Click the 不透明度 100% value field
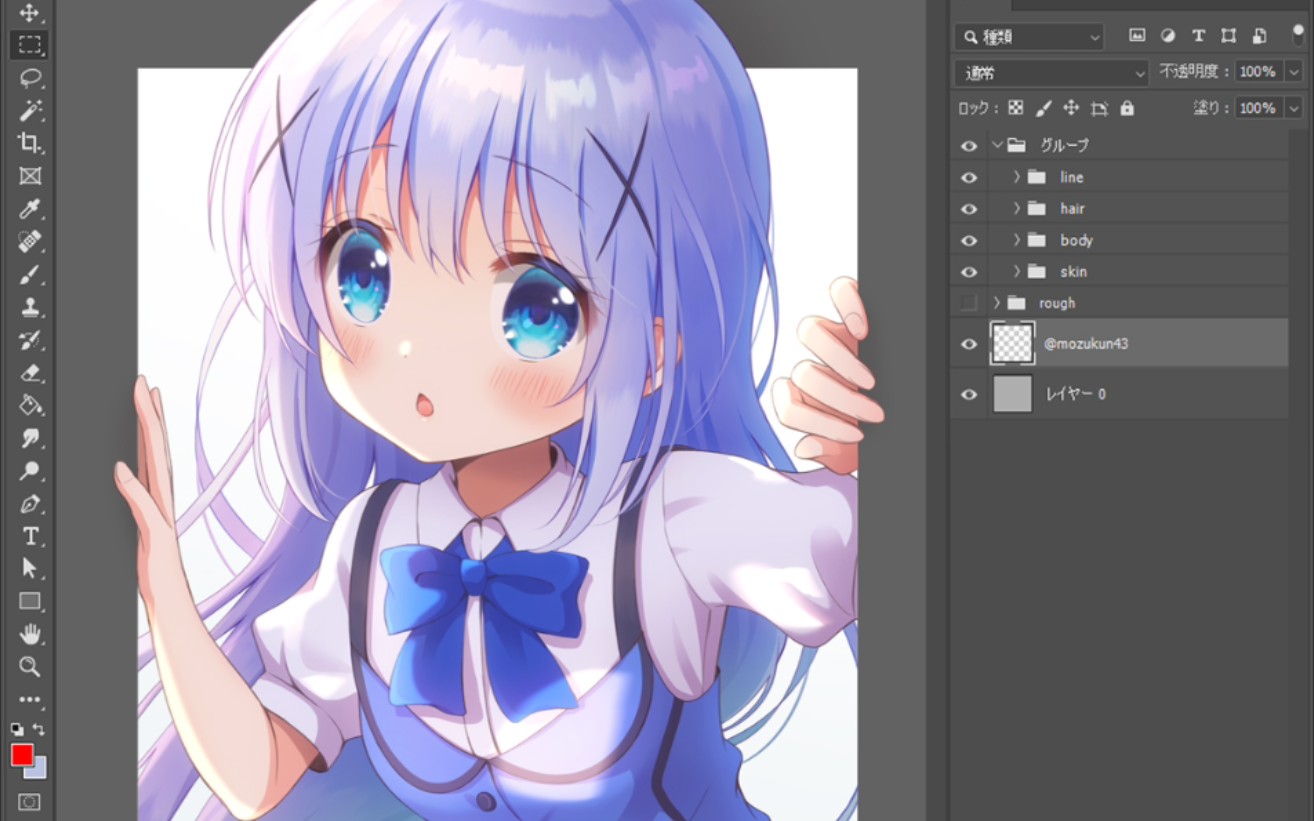This screenshot has height=821, width=1314. coord(1259,72)
